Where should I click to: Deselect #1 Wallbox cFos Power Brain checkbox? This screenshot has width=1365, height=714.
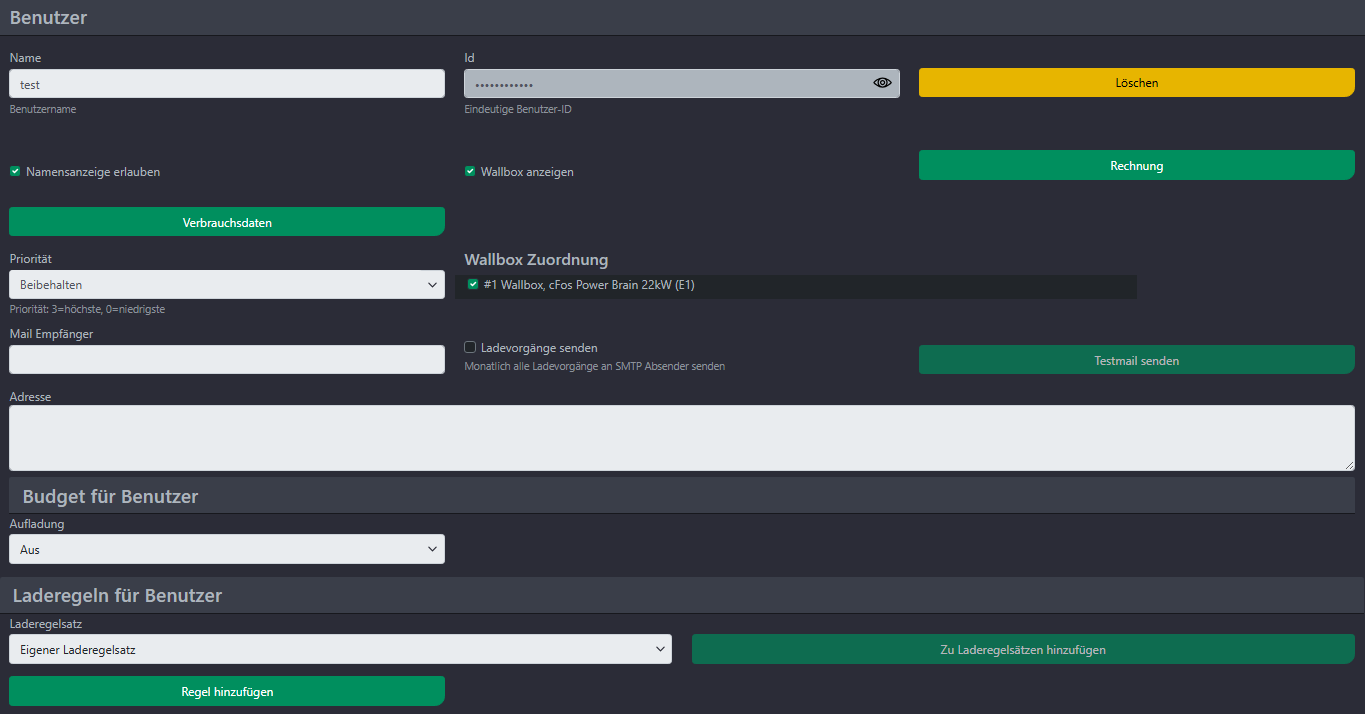(x=473, y=284)
